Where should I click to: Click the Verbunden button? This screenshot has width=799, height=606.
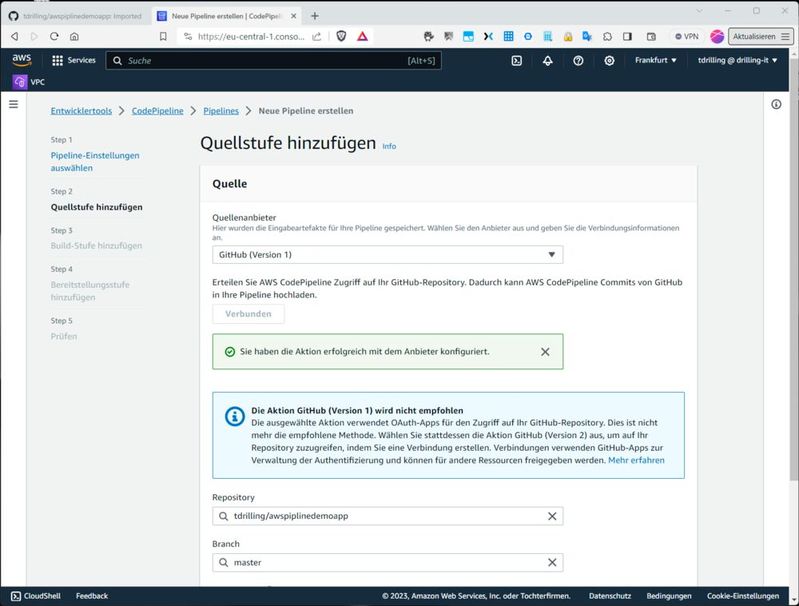click(248, 314)
